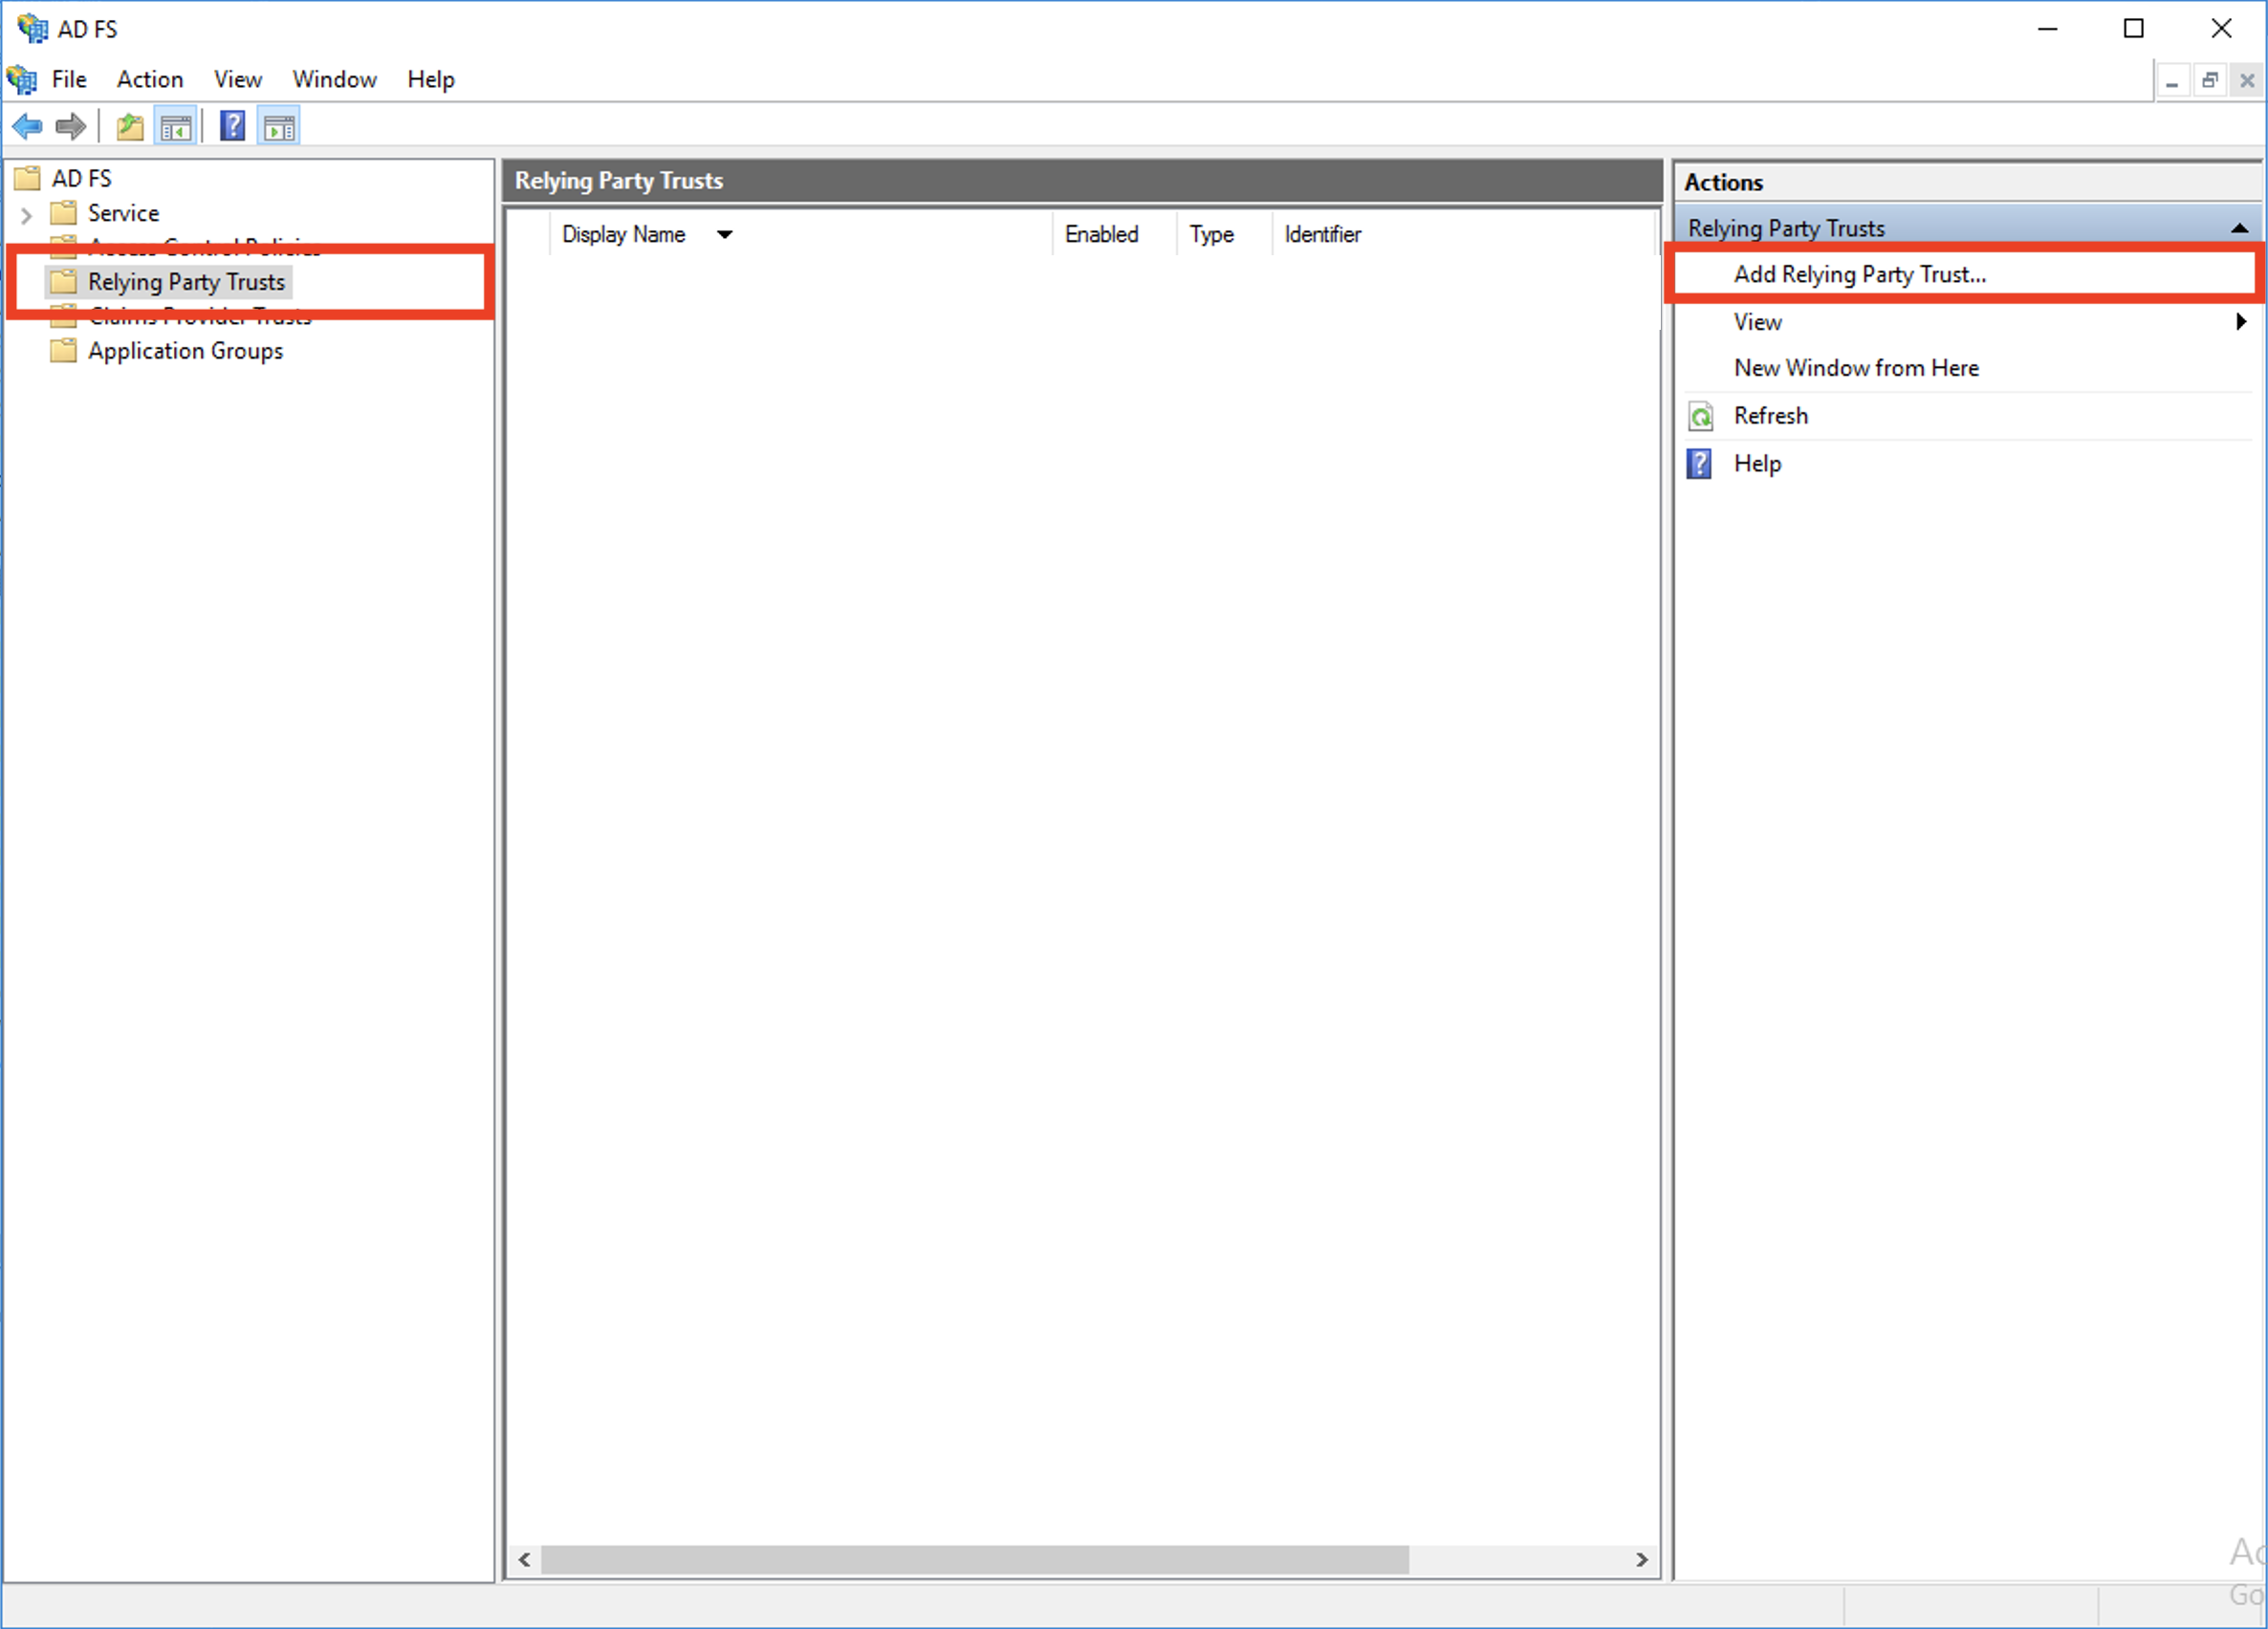Click the Service folder icon

click(65, 211)
